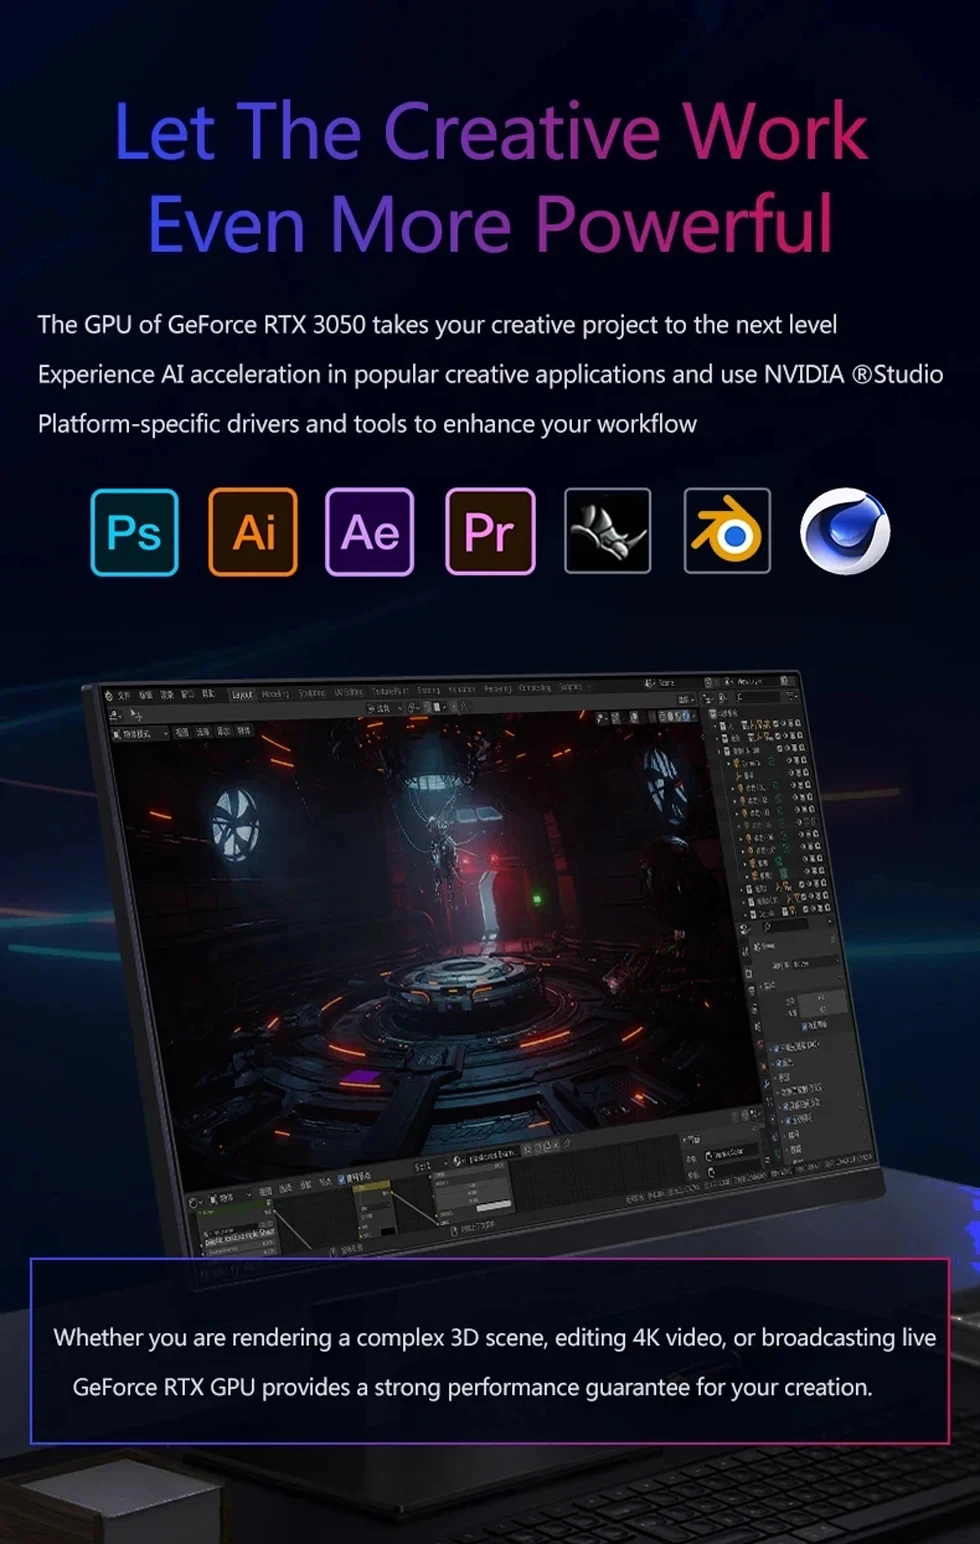This screenshot has height=1544, width=980.
Task: Switch to the Sculpting workspace tab
Action: coord(312,692)
